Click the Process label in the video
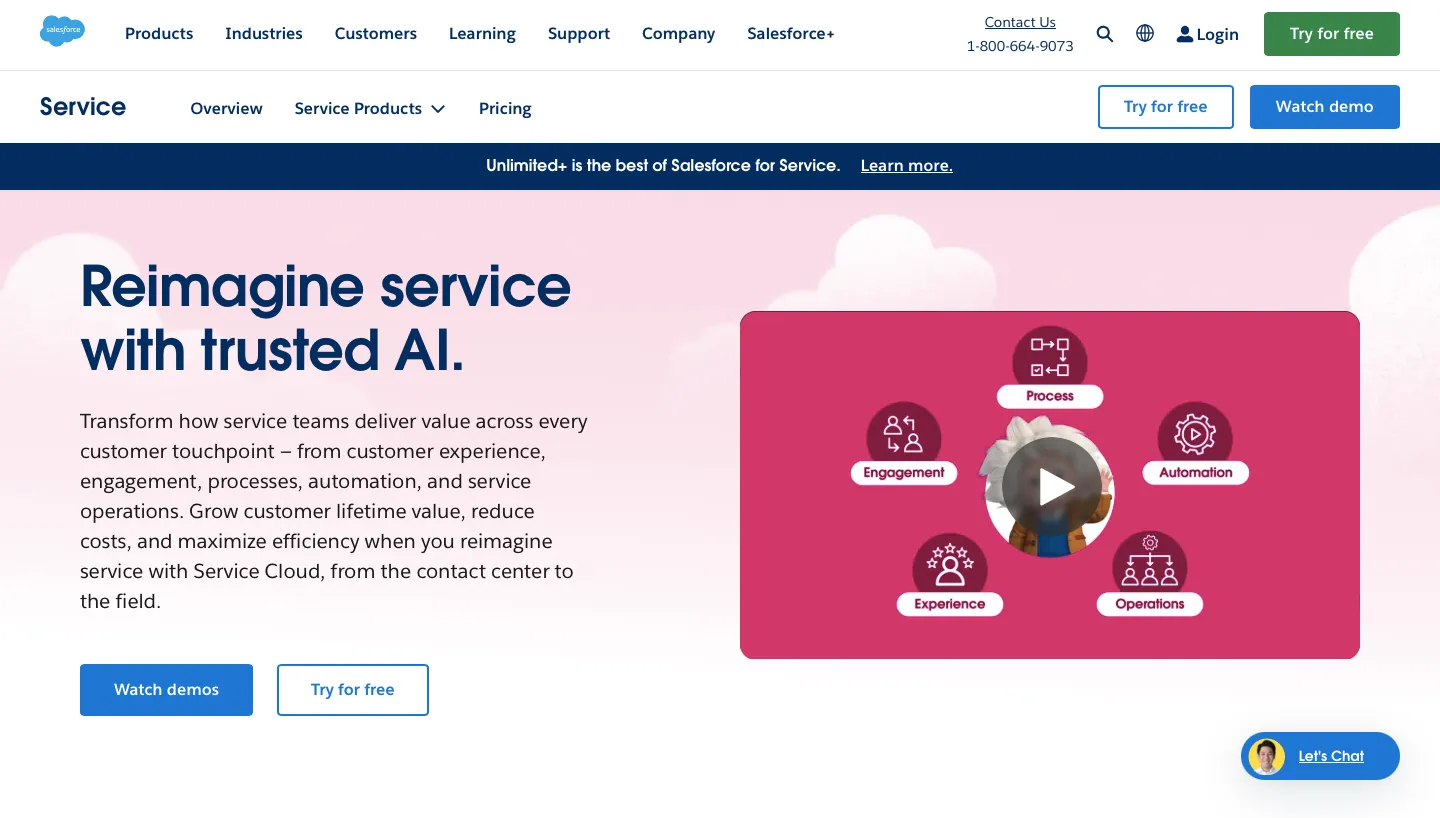This screenshot has height=818, width=1440. click(x=1050, y=396)
